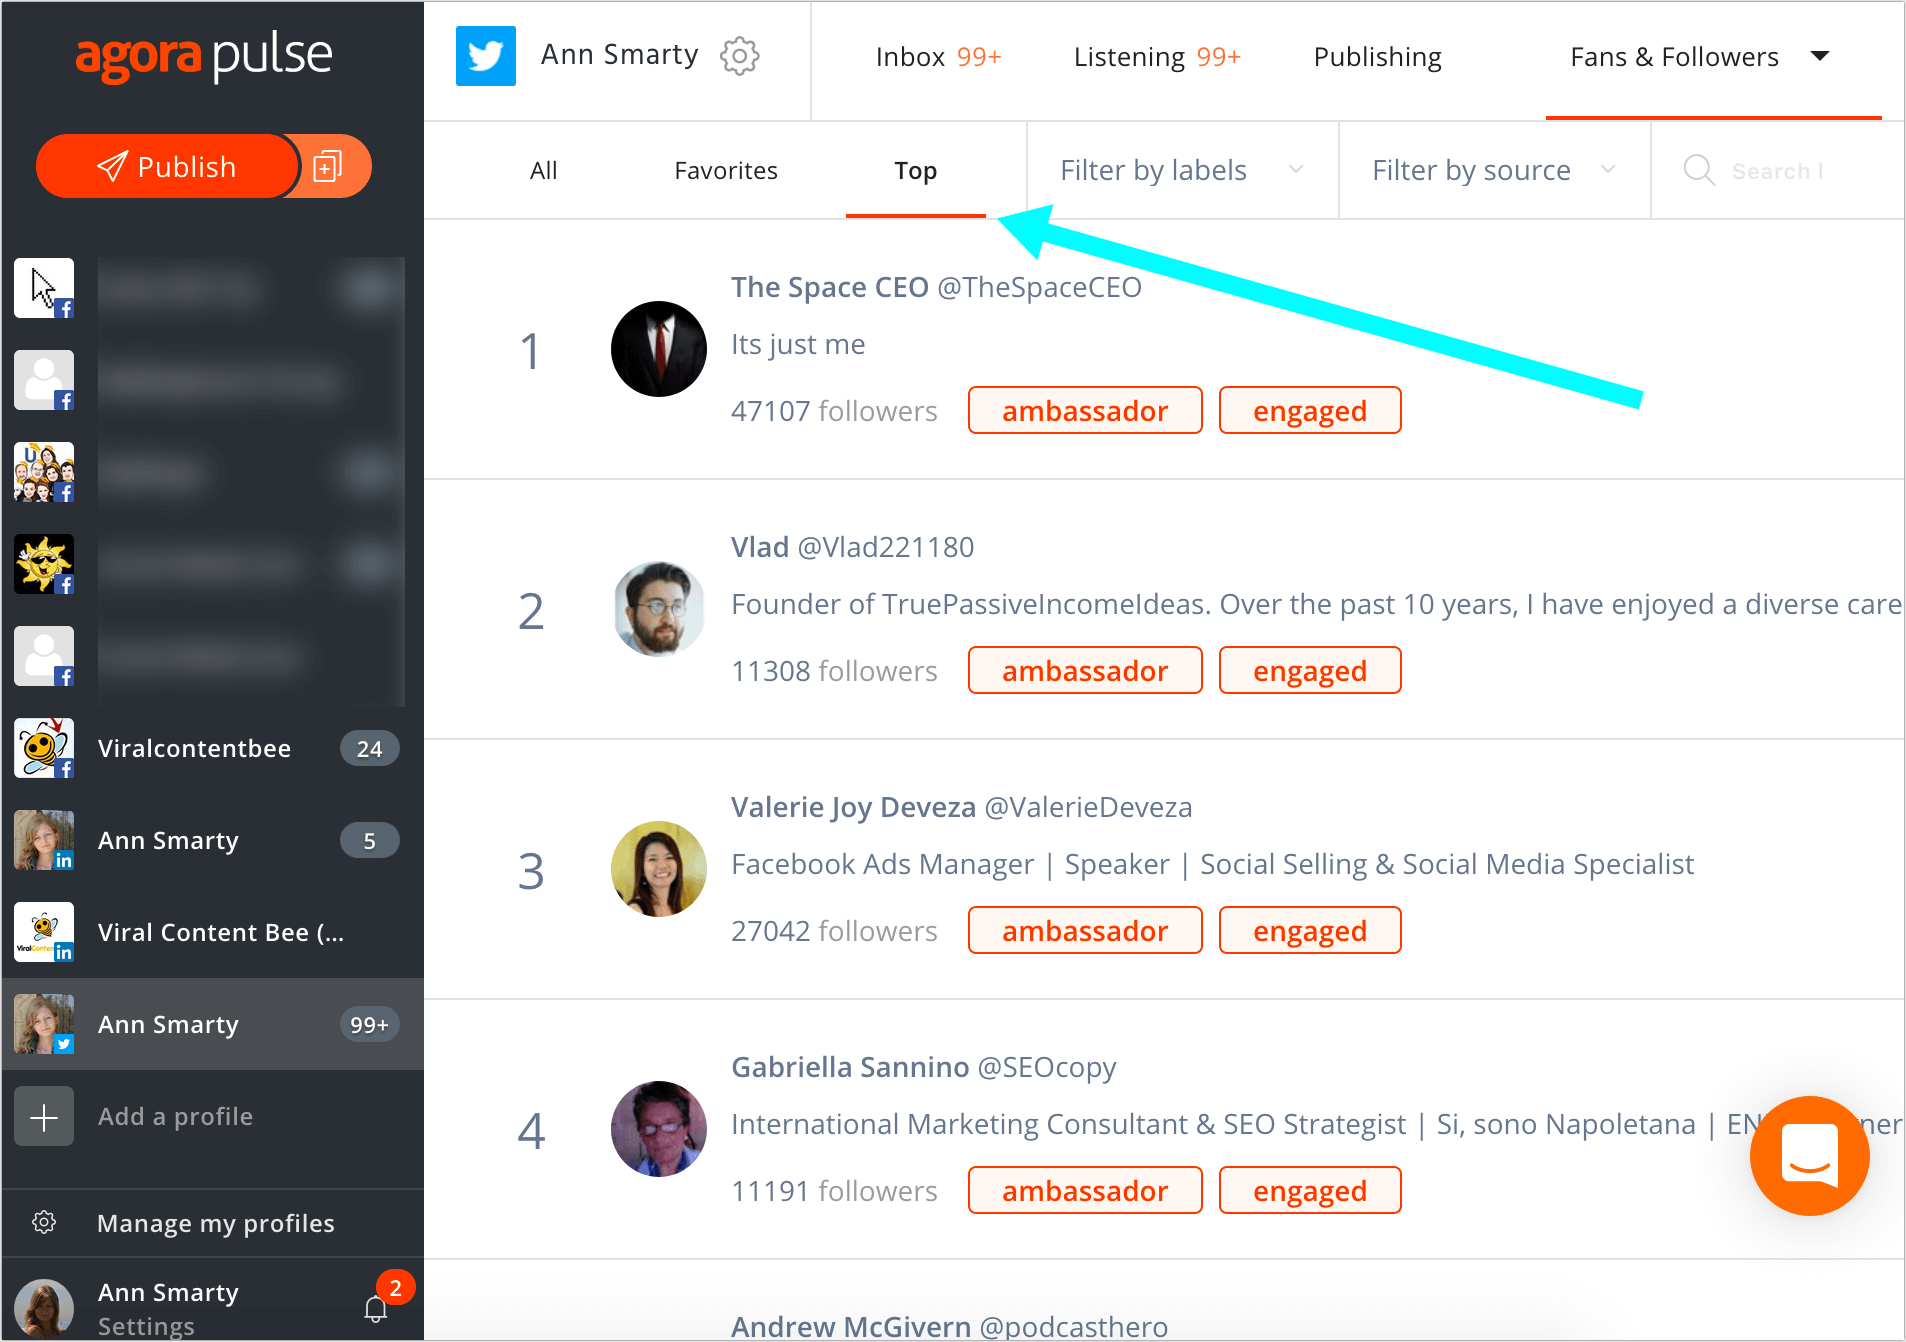Click ambassador label for The Space CEO

click(1085, 410)
